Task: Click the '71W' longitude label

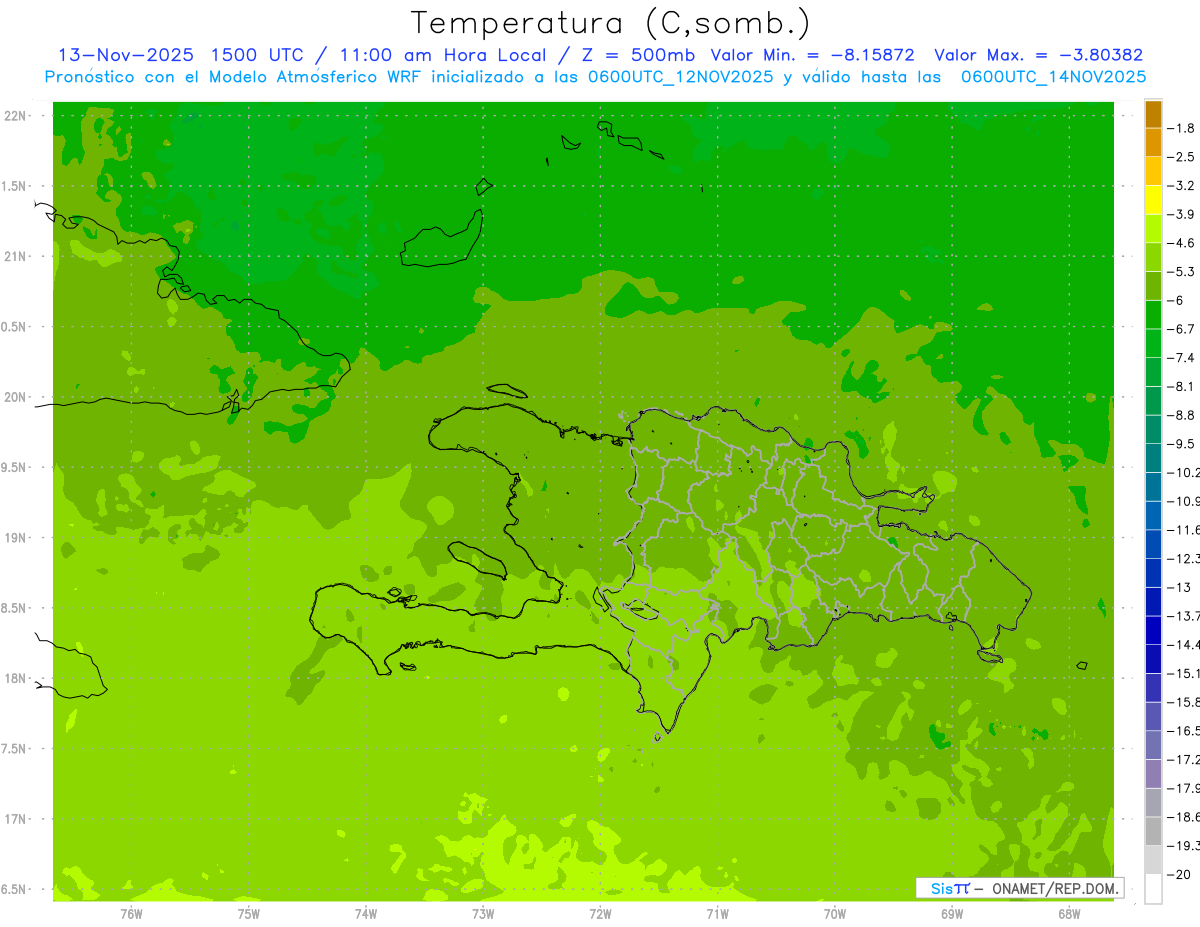Action: point(717,914)
